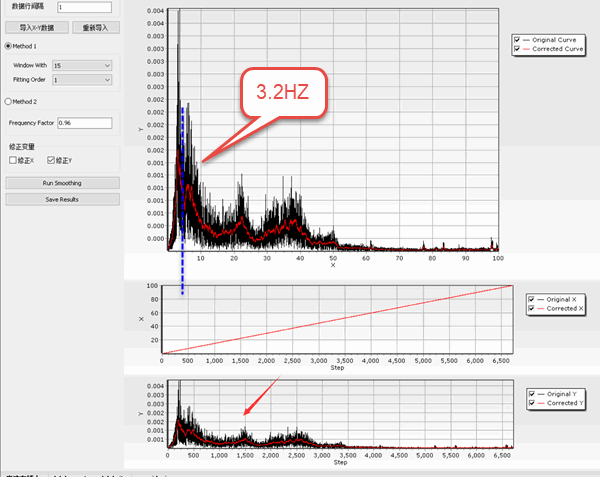
Task: Hide the Corrected Y curve
Action: [531, 403]
